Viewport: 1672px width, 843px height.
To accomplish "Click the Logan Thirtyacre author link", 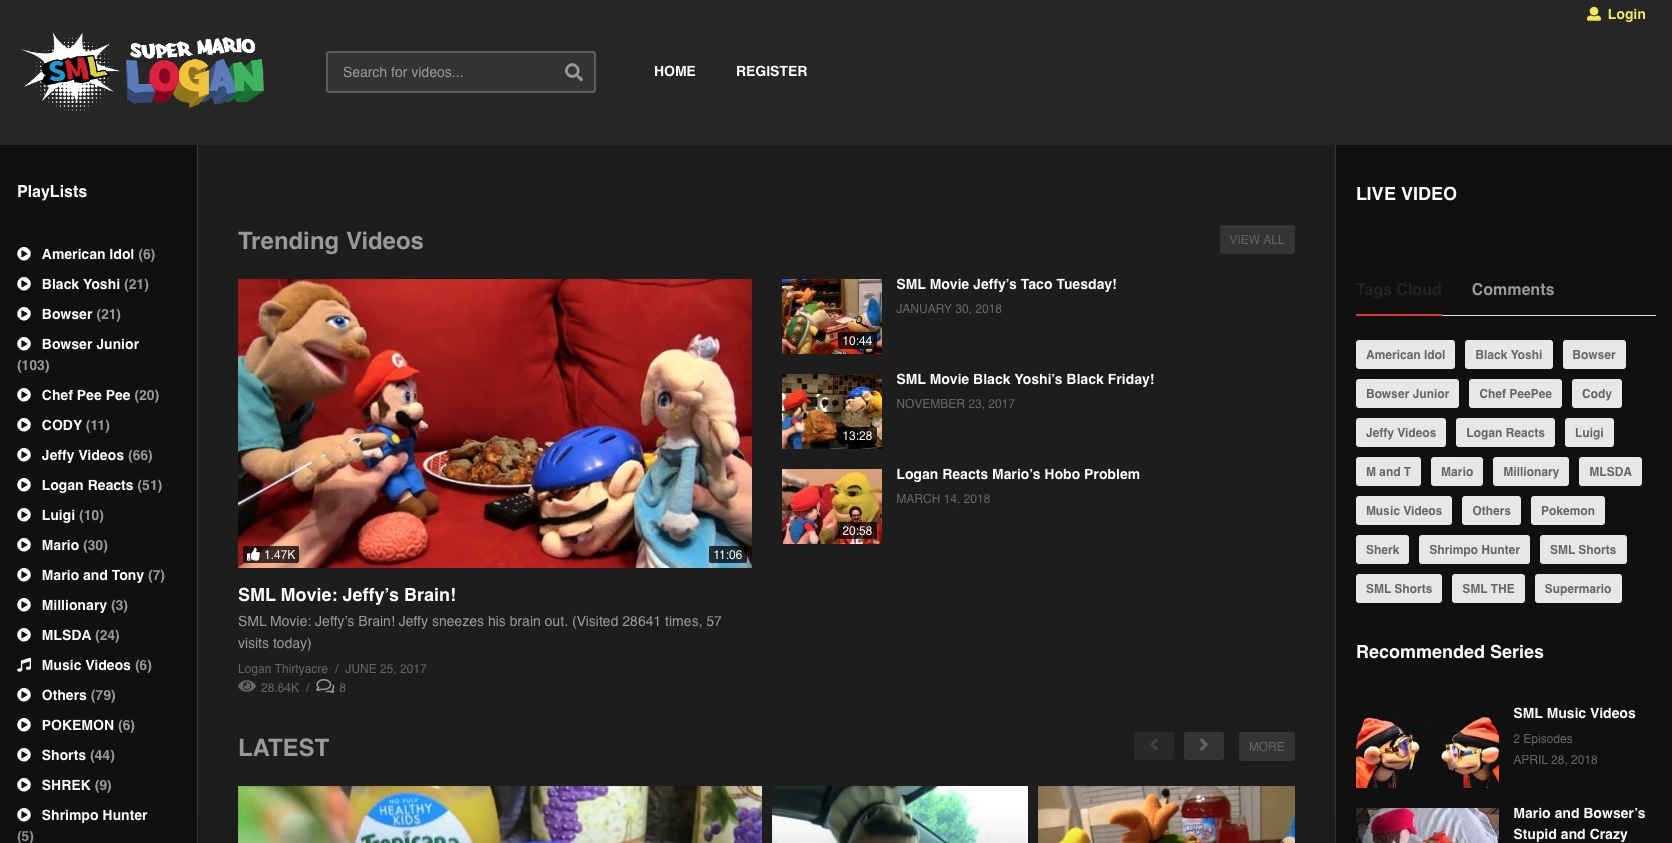I will pyautogui.click(x=283, y=669).
